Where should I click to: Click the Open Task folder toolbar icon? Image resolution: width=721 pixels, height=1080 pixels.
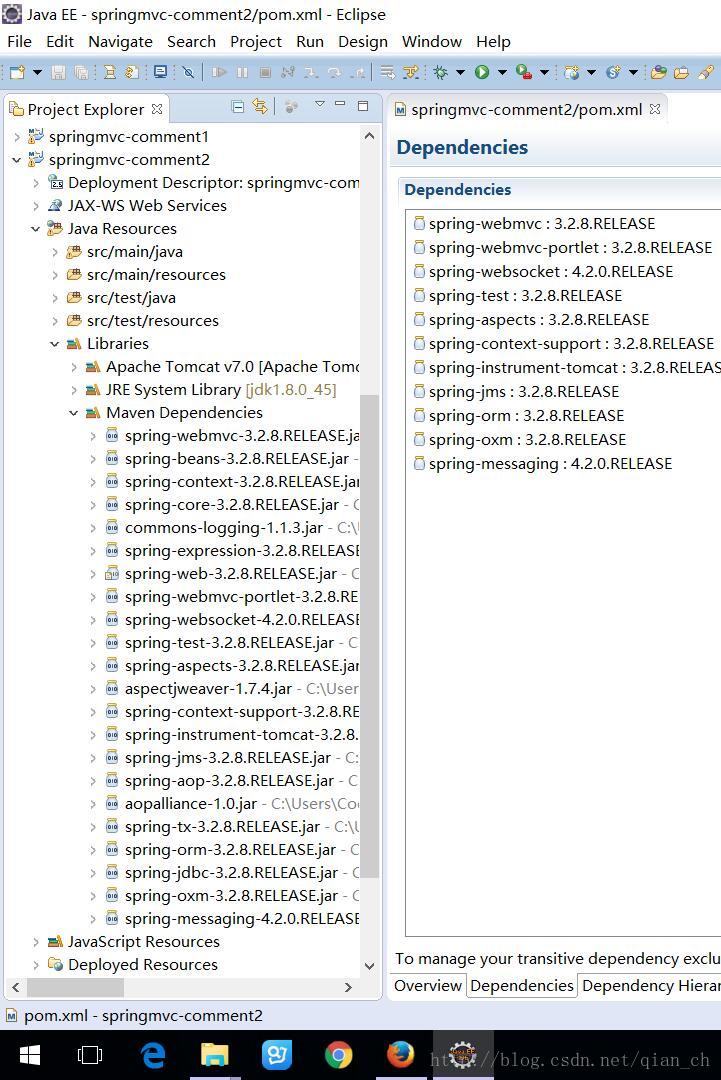(x=681, y=72)
